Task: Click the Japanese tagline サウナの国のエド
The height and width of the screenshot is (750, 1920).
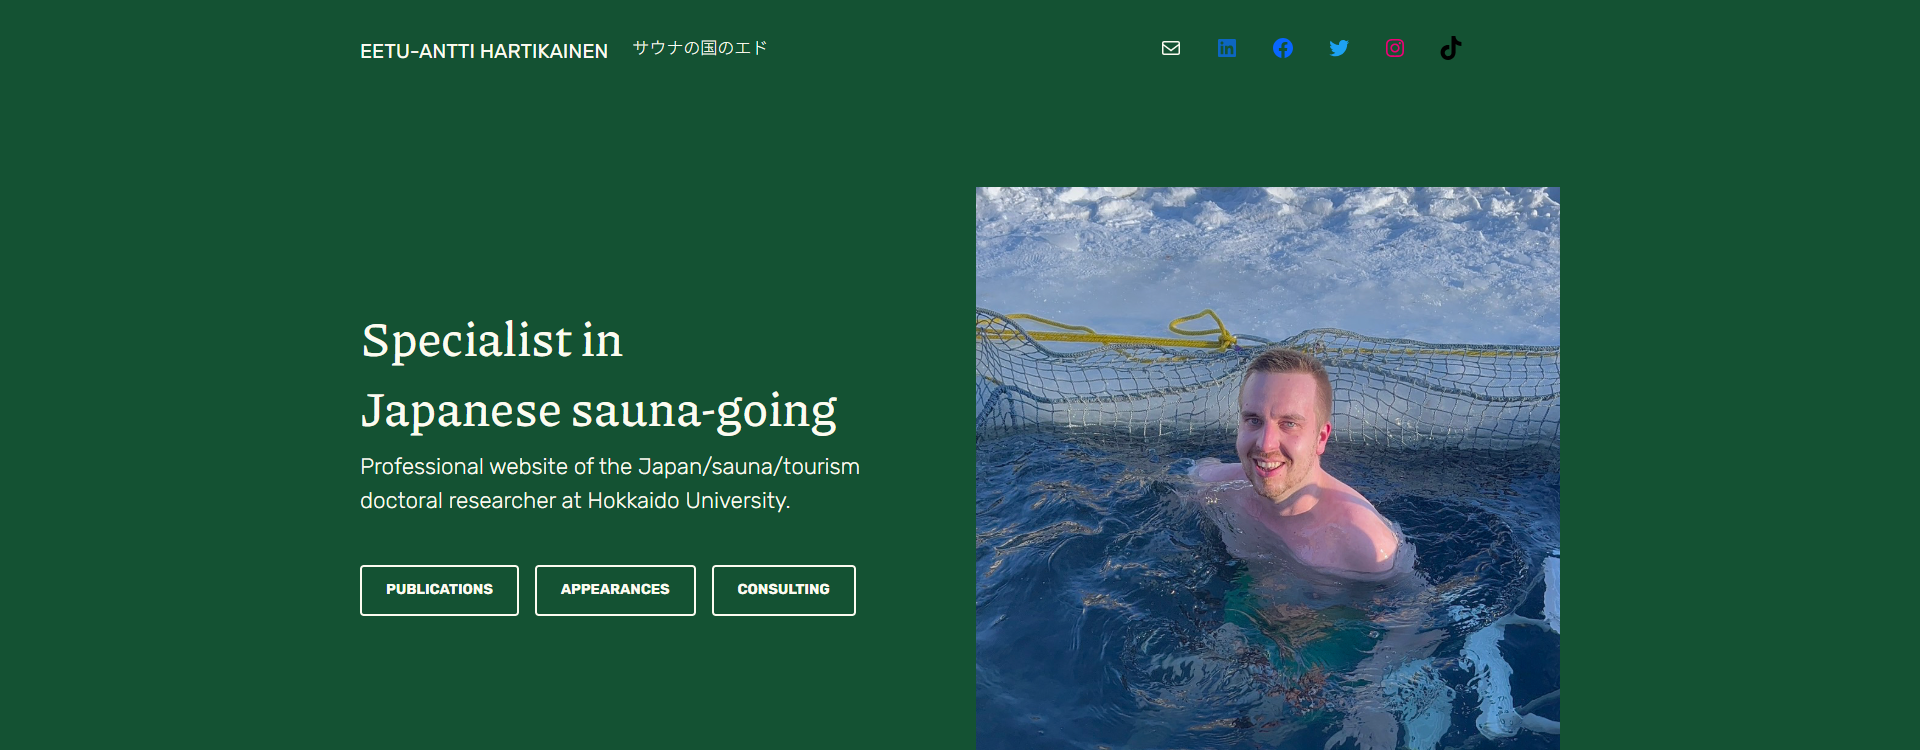Action: click(x=700, y=48)
